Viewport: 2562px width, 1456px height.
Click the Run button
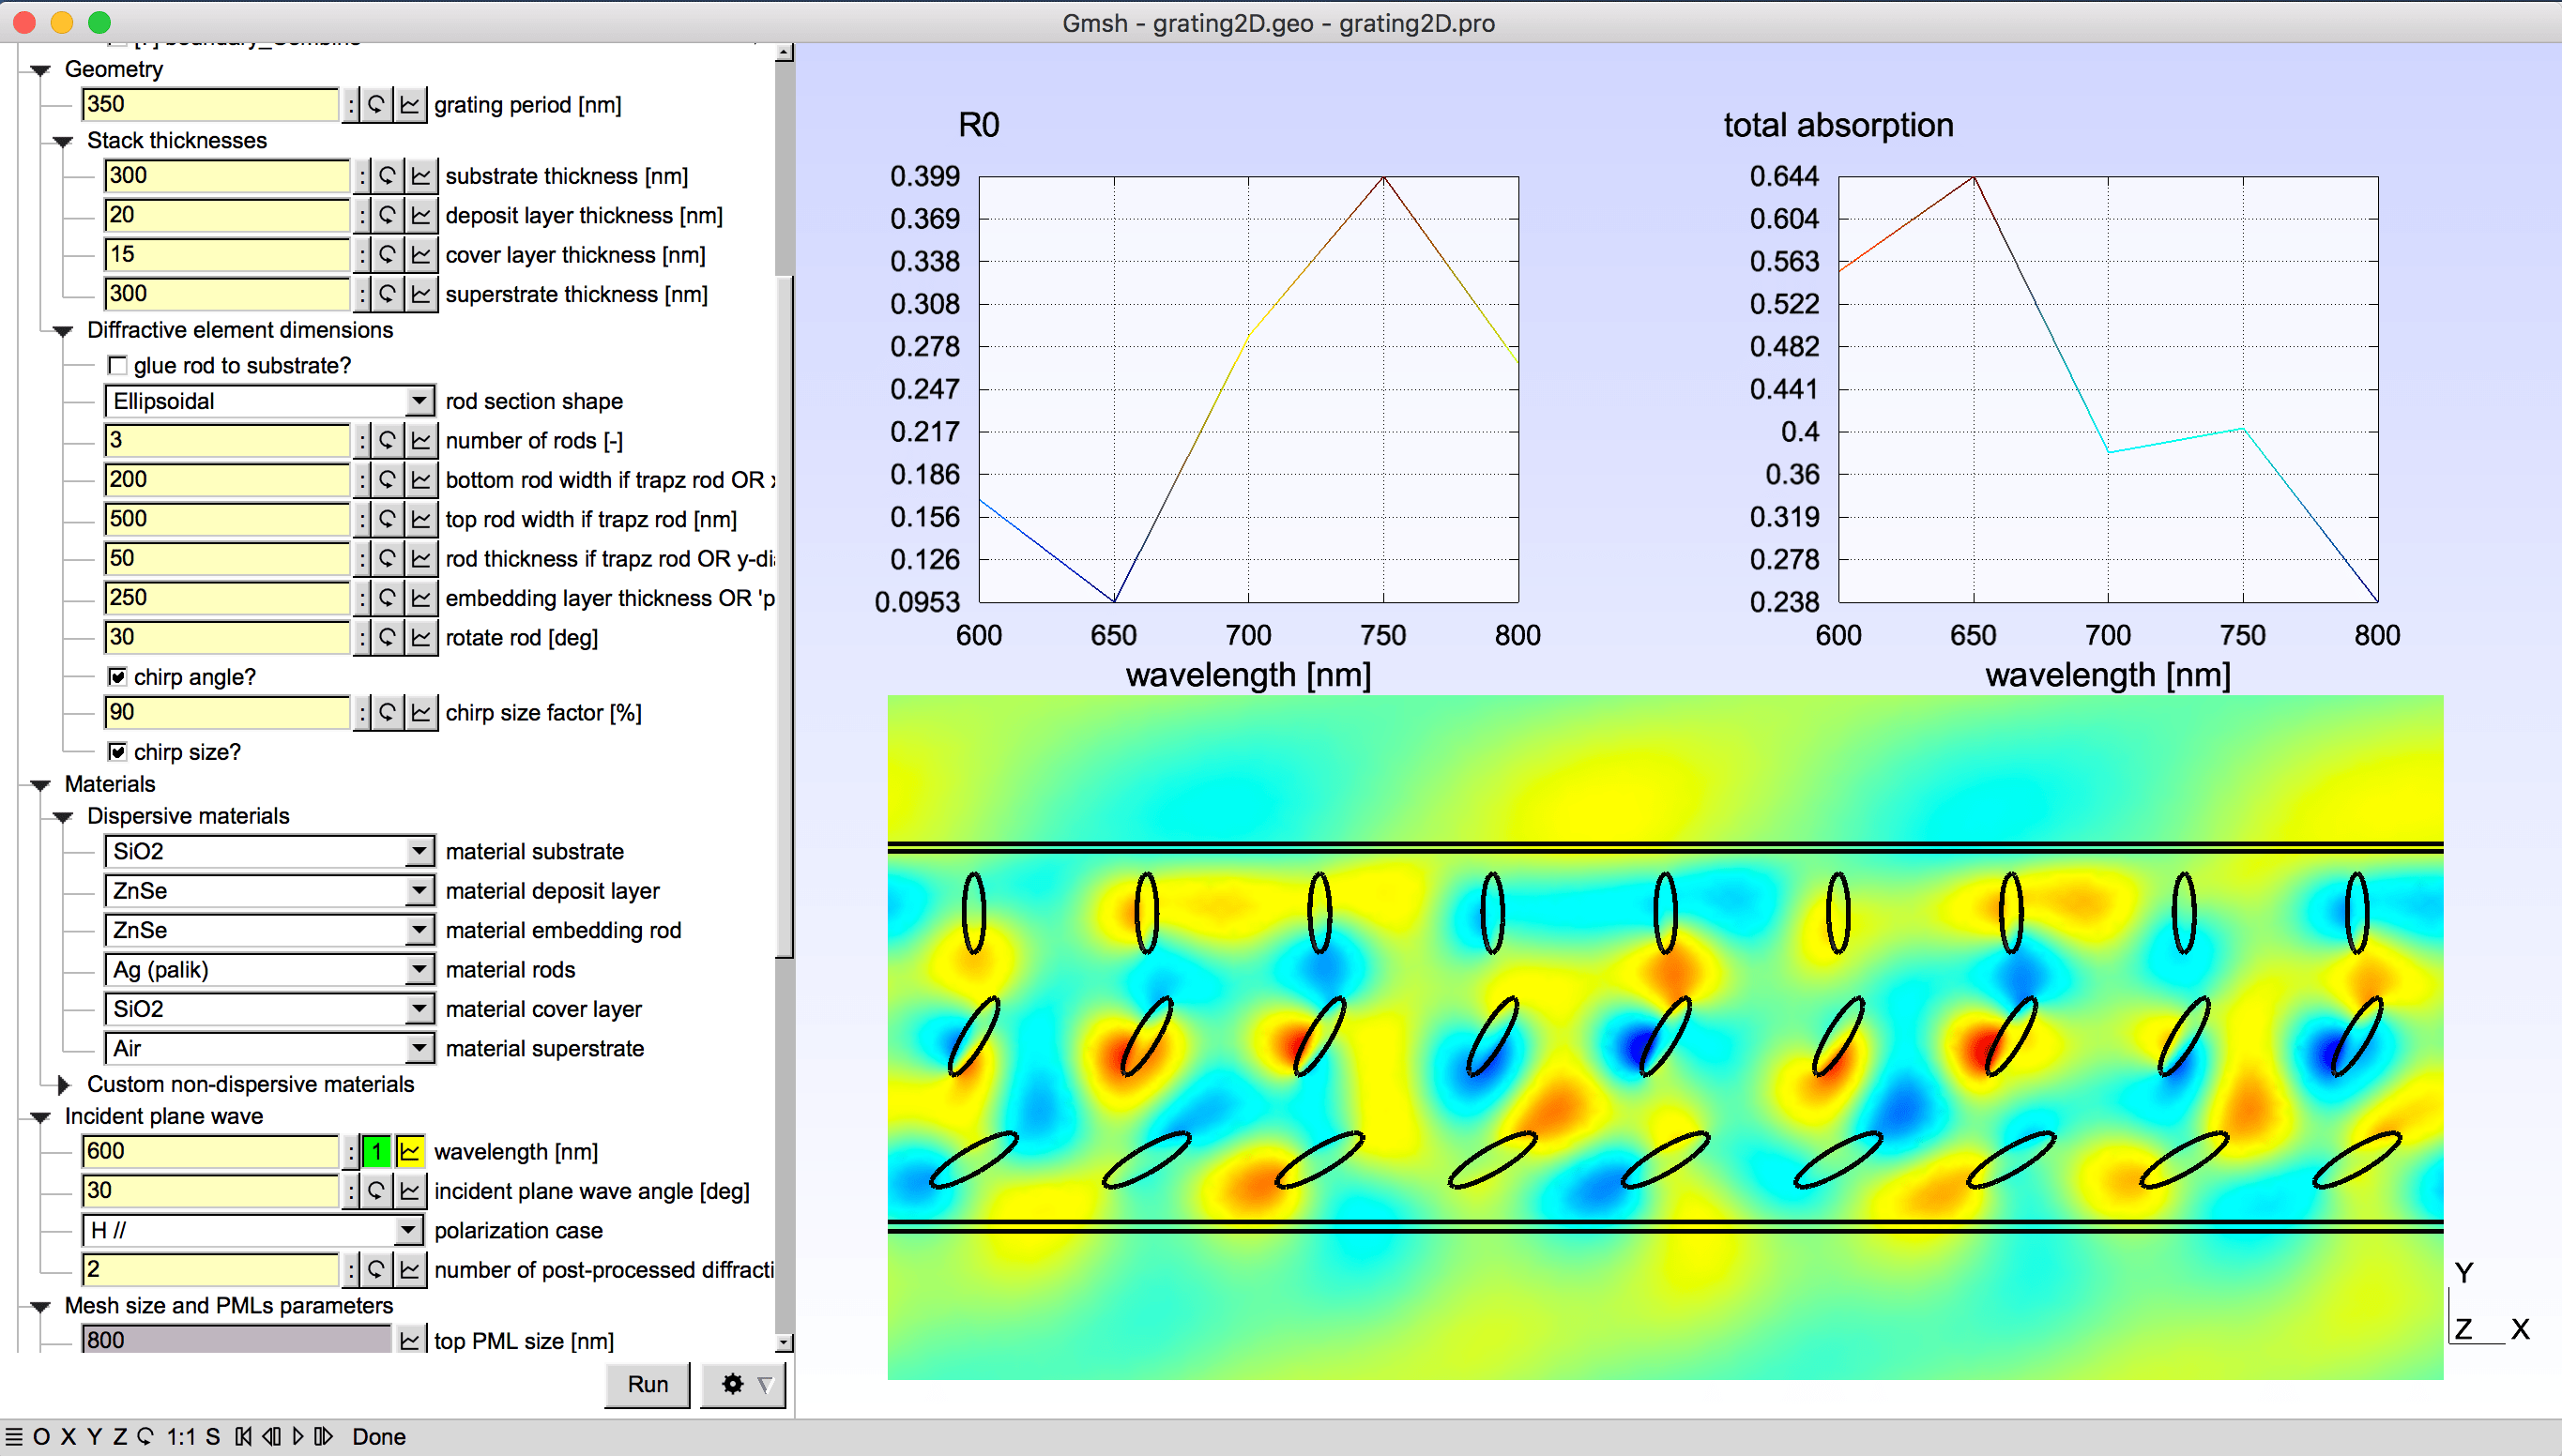tap(647, 1384)
